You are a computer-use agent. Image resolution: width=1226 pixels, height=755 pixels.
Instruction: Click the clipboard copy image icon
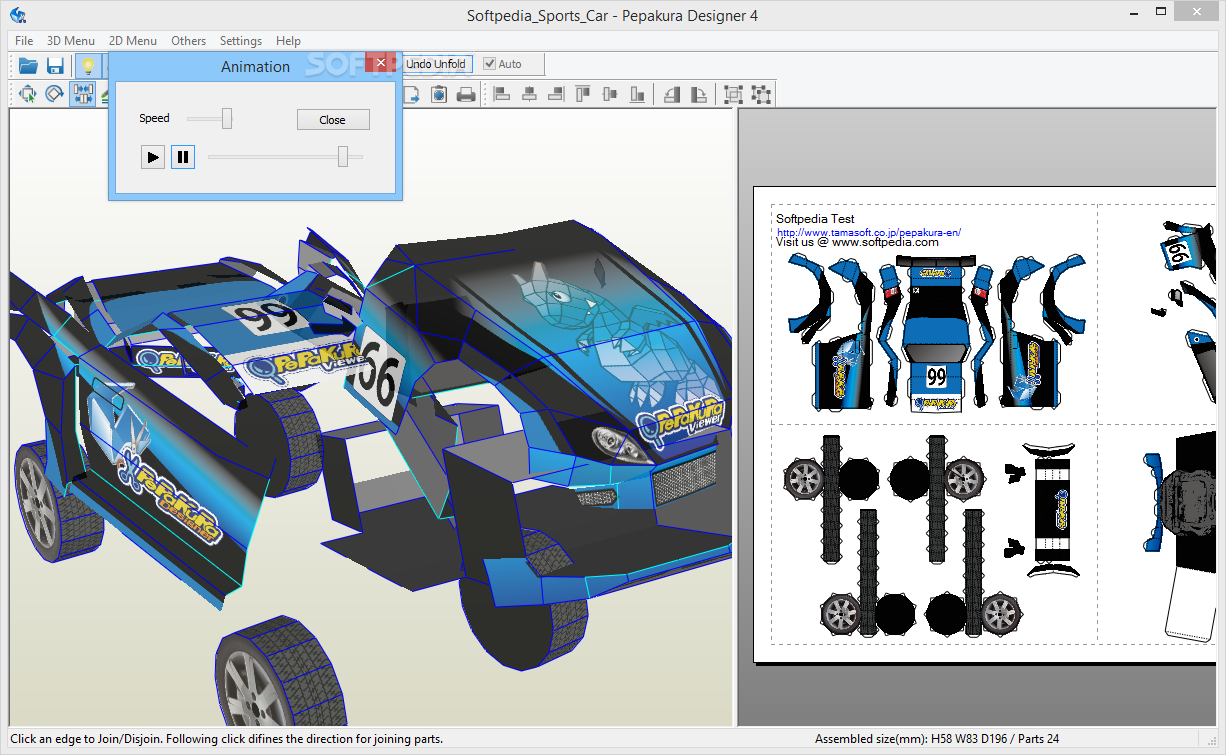click(x=439, y=94)
